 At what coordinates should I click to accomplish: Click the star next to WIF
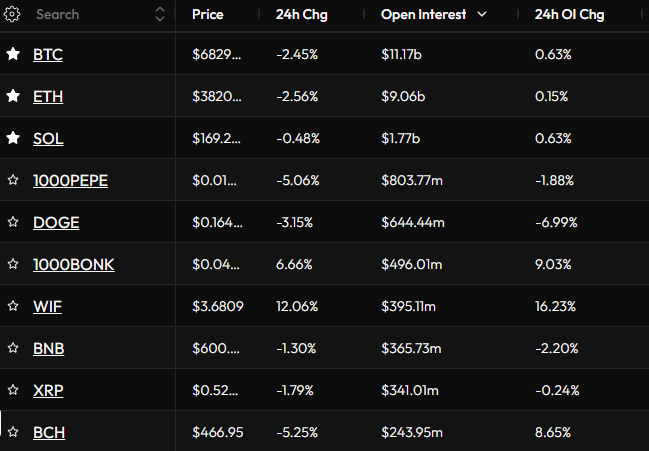(13, 307)
